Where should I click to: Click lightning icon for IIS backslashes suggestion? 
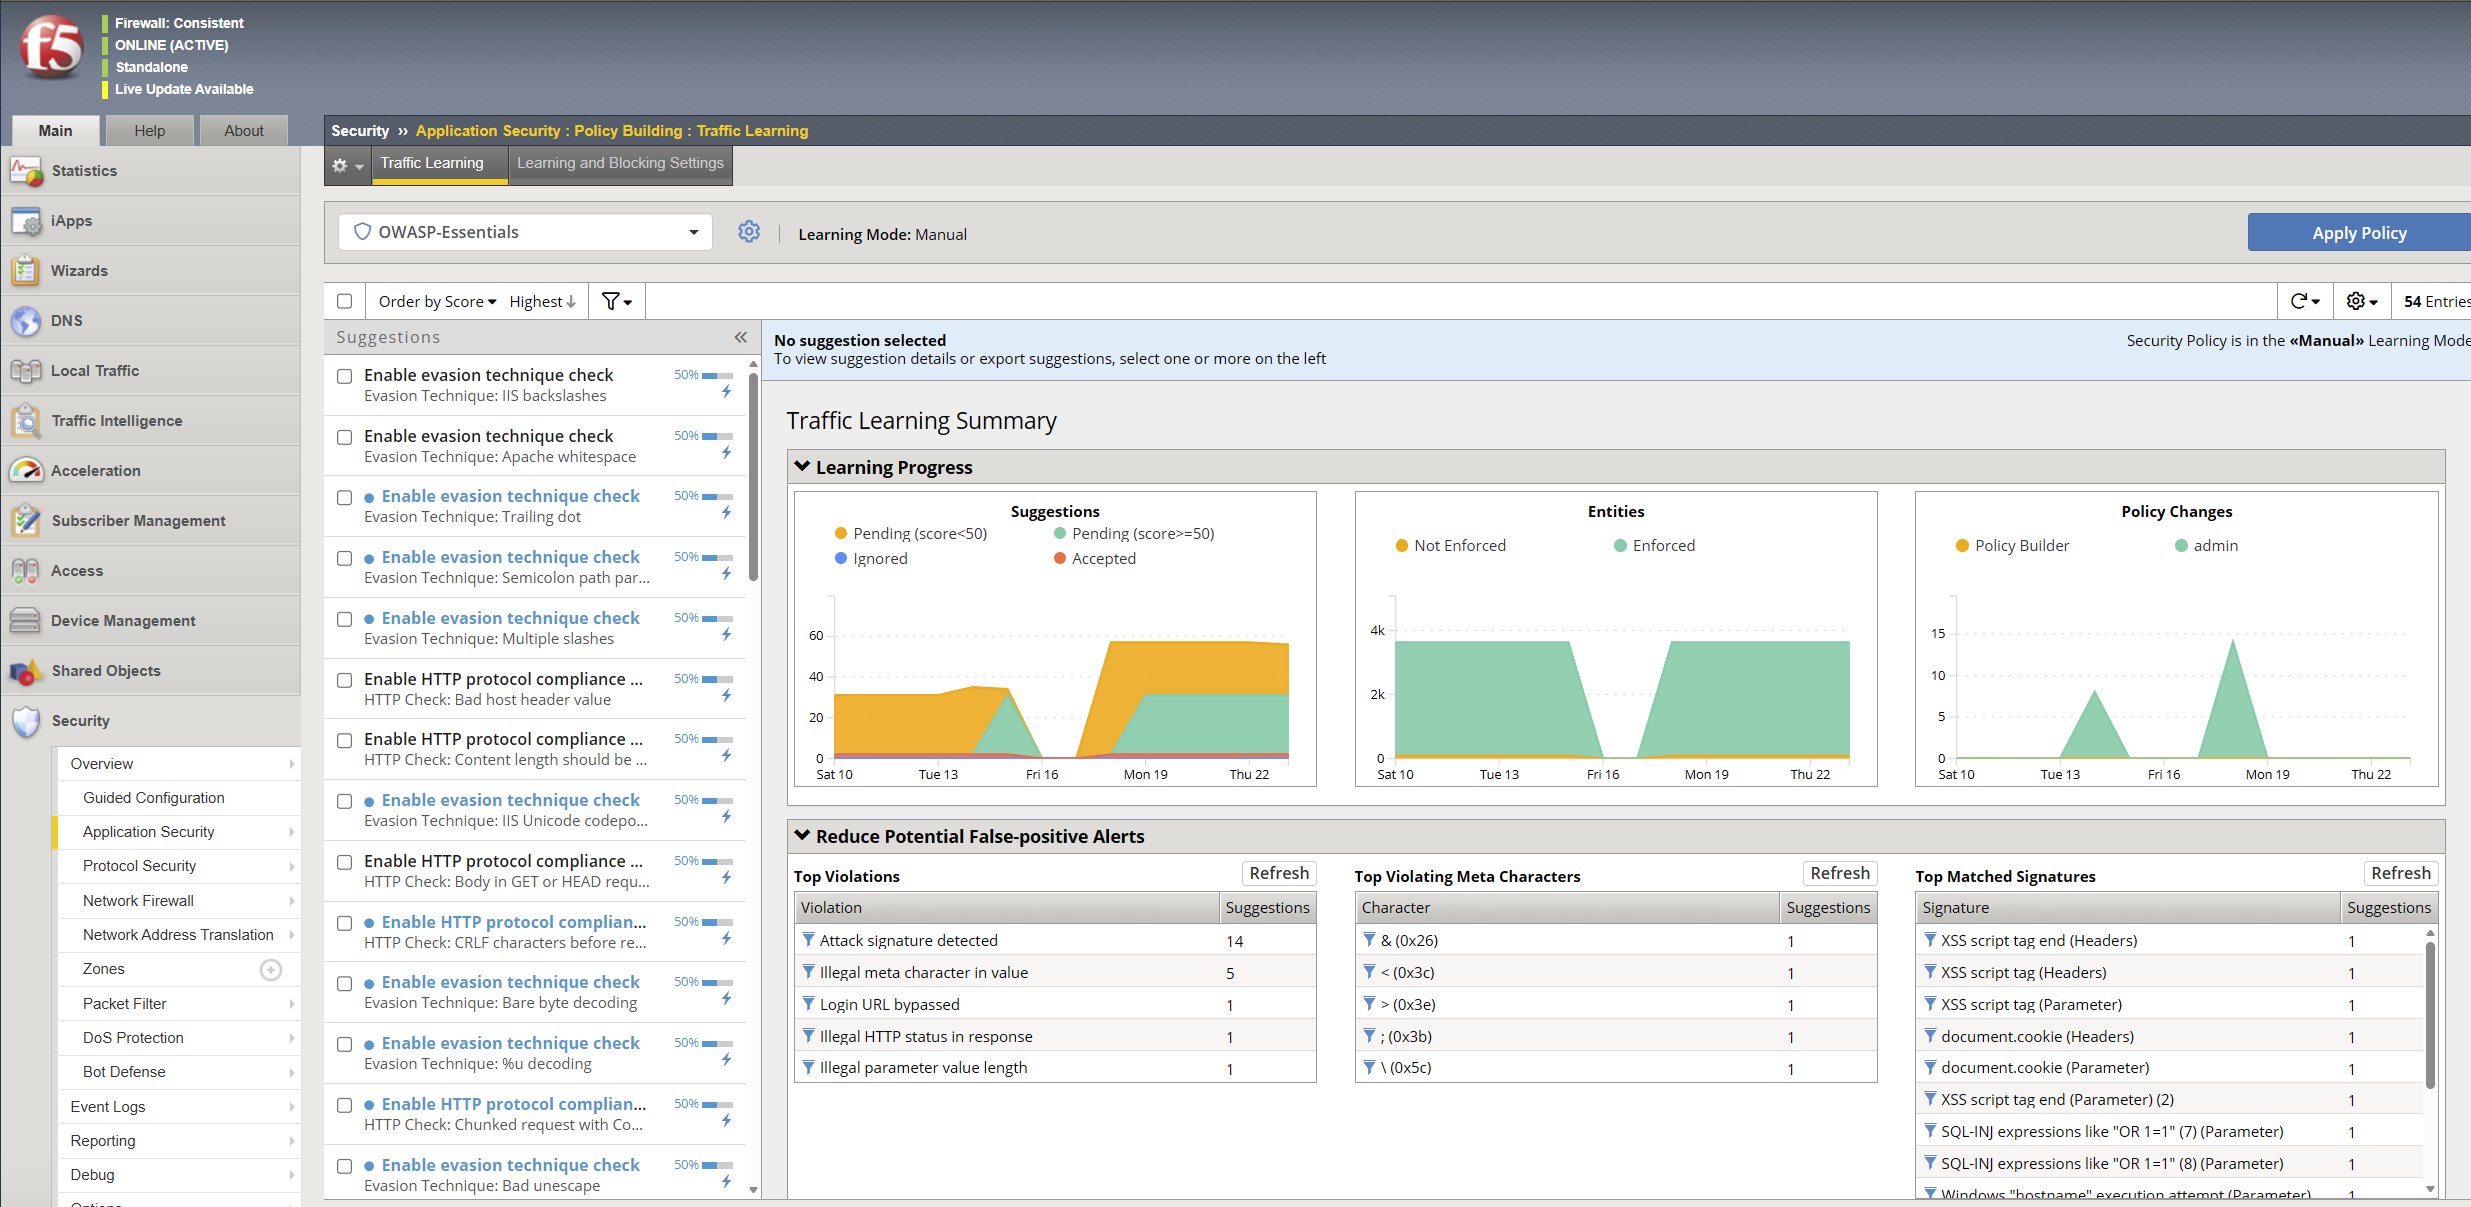tap(727, 392)
